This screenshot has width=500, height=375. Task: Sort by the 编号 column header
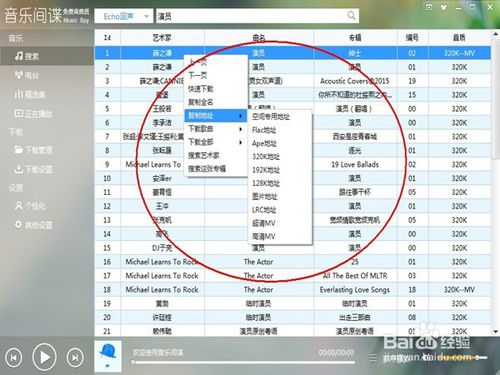coord(412,38)
